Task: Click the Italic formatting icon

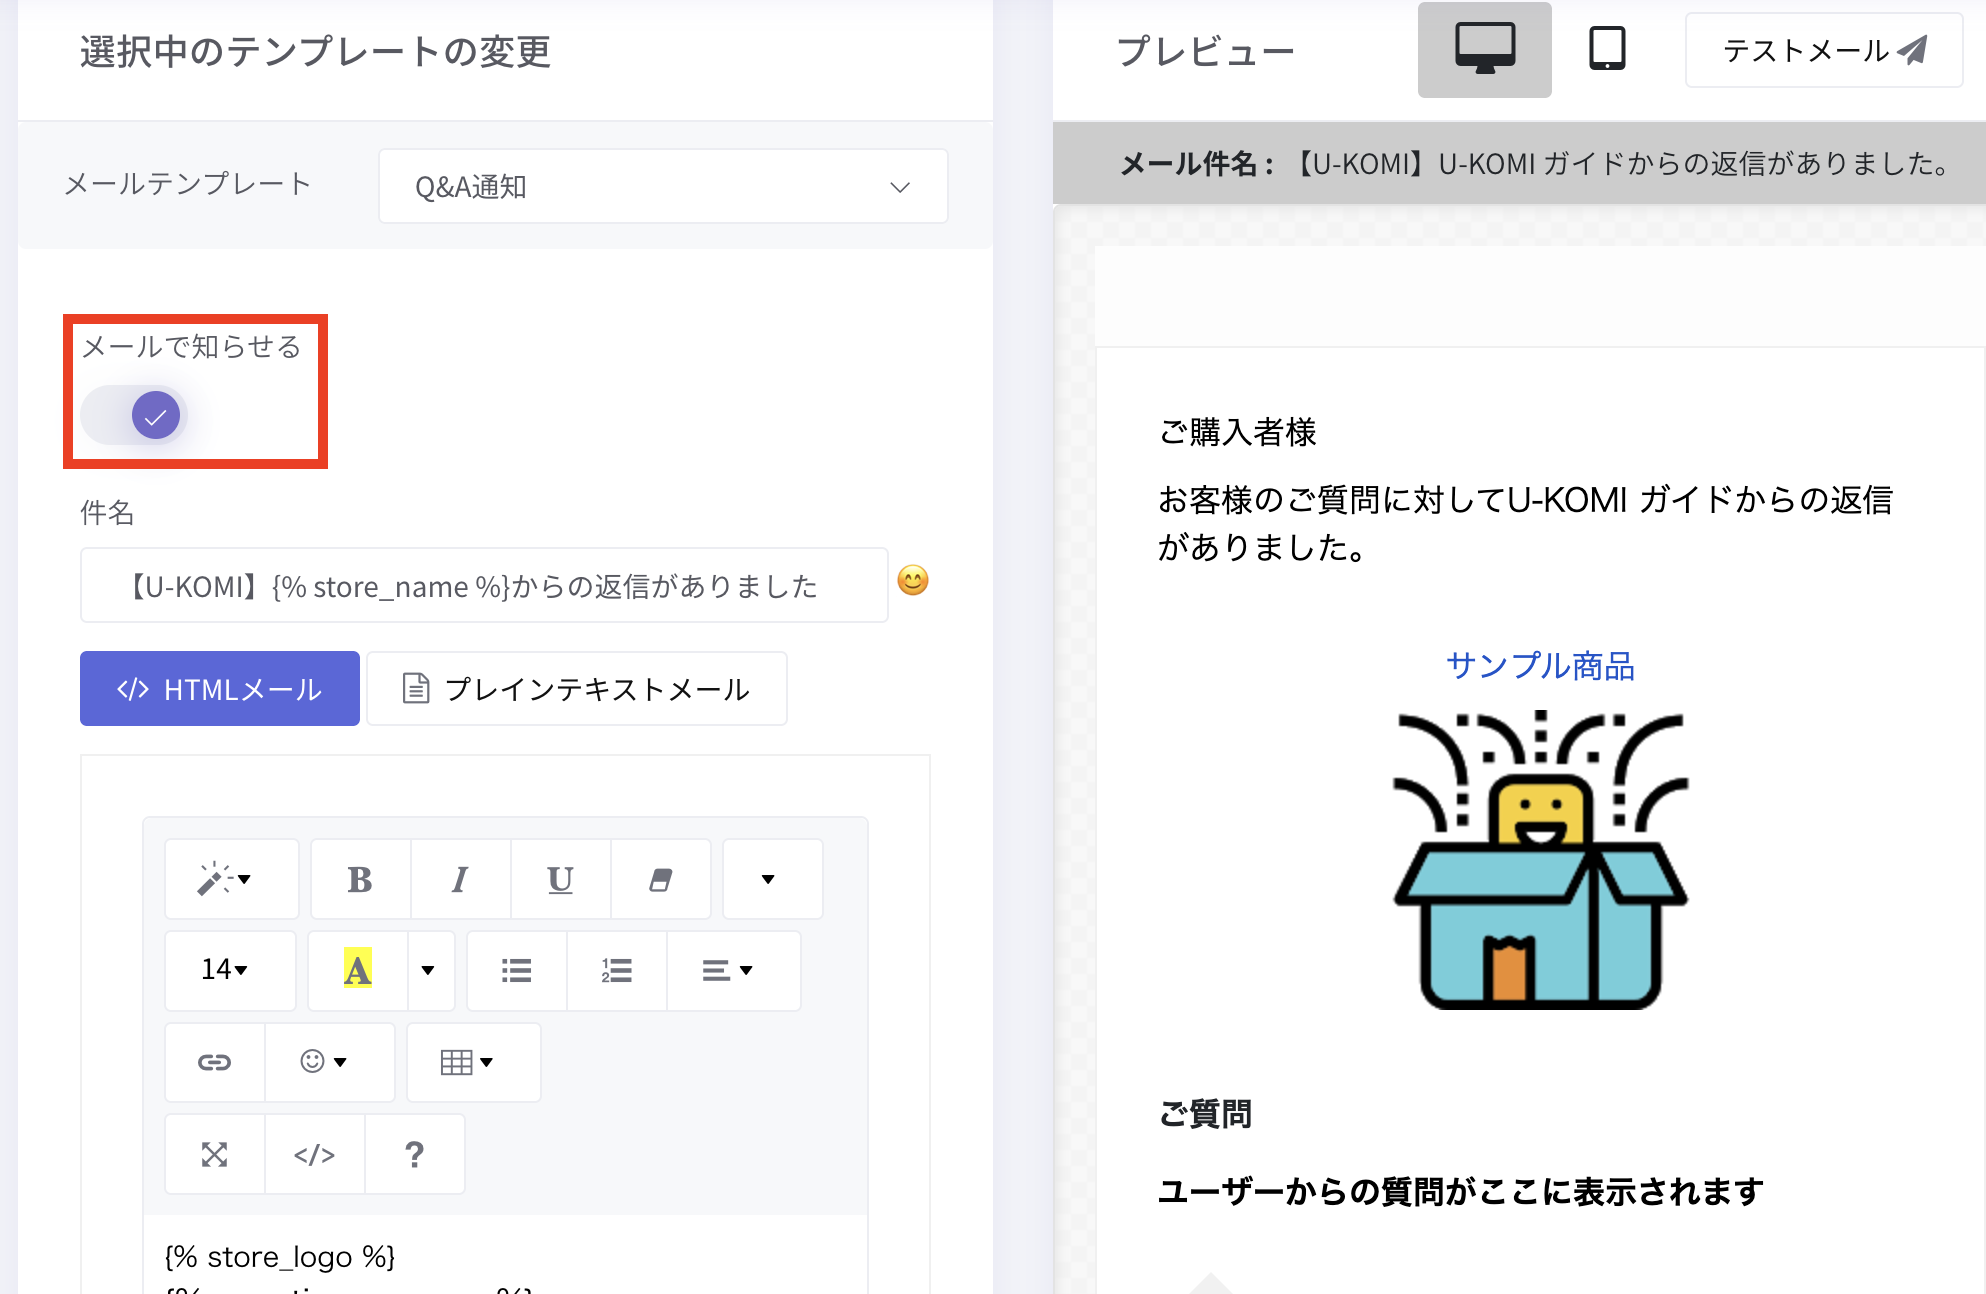Action: 460,879
